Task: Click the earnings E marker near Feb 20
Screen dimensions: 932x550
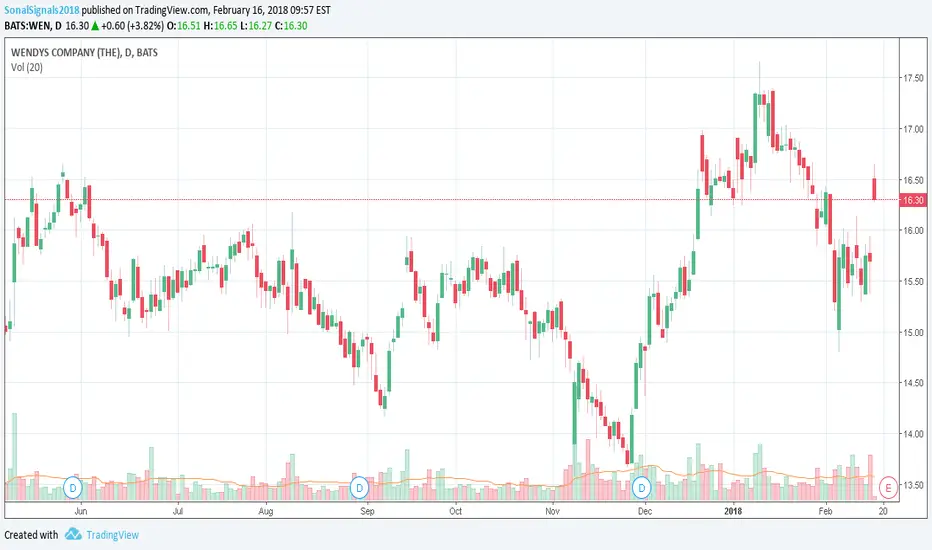Action: pyautogui.click(x=888, y=488)
